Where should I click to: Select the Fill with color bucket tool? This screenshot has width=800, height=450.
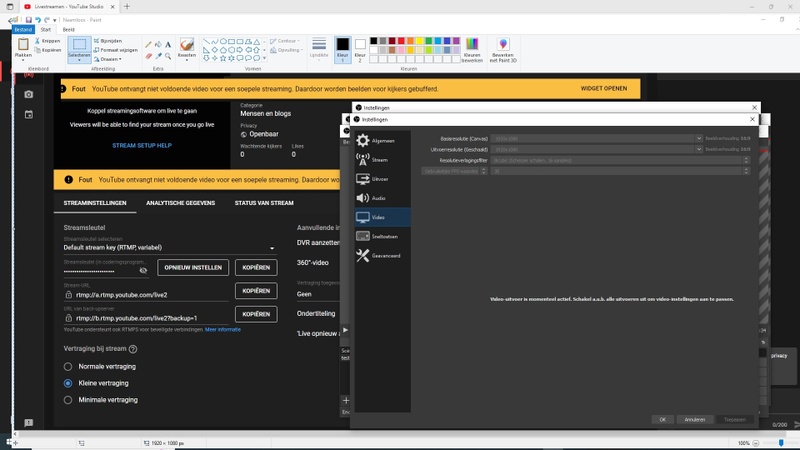pyautogui.click(x=158, y=45)
